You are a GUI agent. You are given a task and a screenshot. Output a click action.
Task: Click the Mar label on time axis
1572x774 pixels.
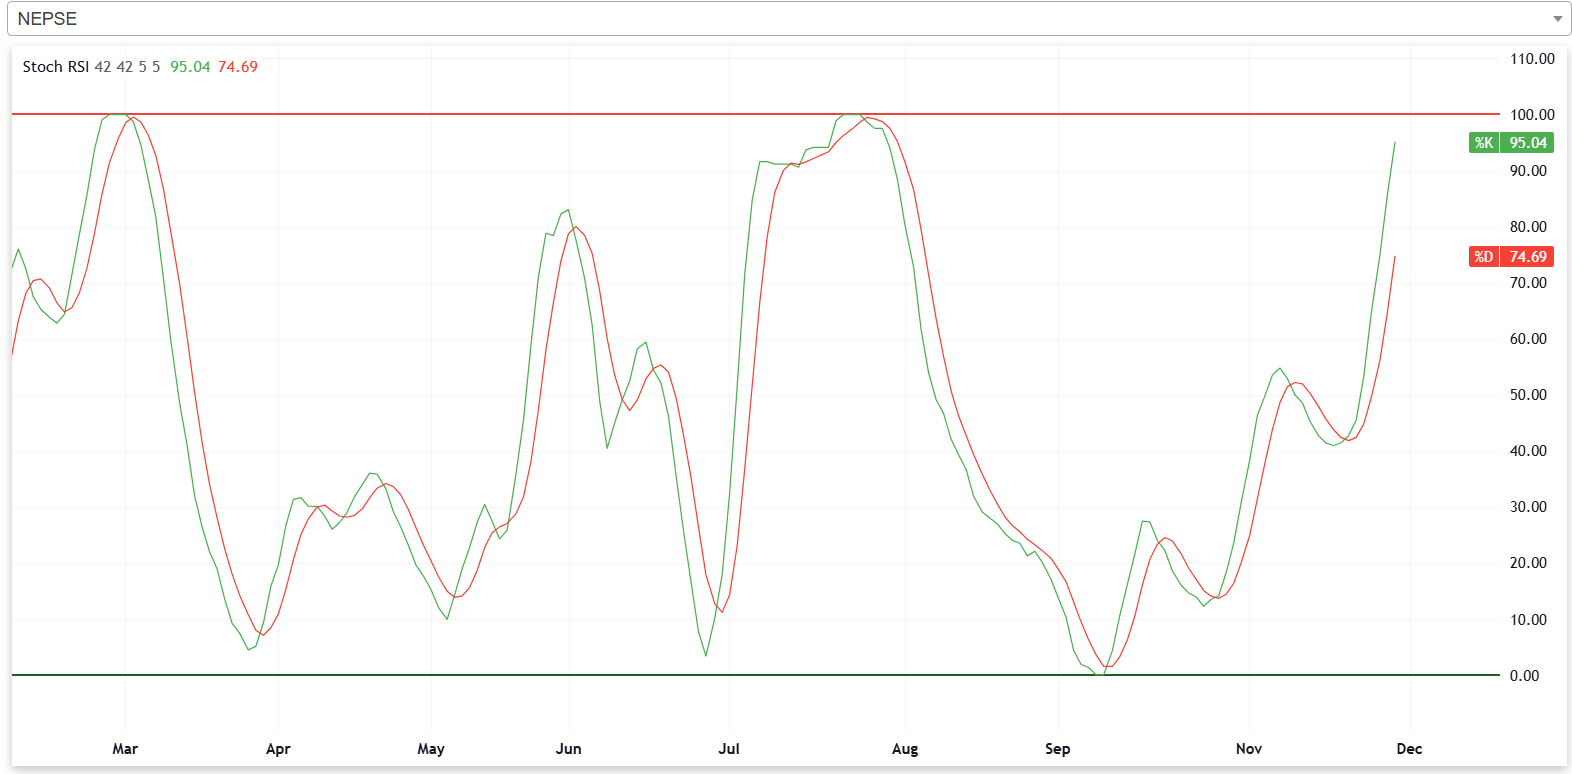pos(125,749)
